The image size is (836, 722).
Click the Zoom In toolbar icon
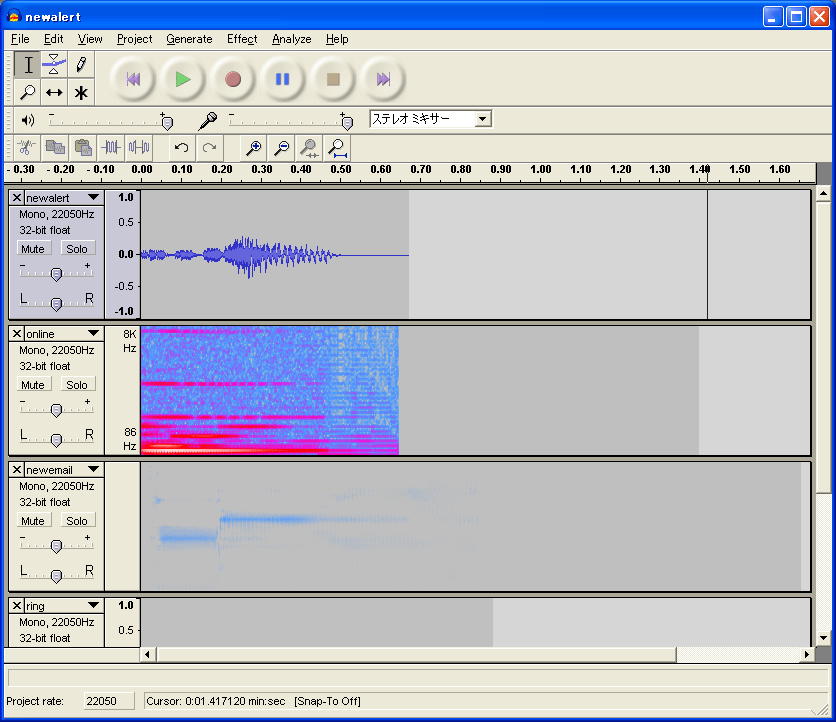pyautogui.click(x=254, y=148)
